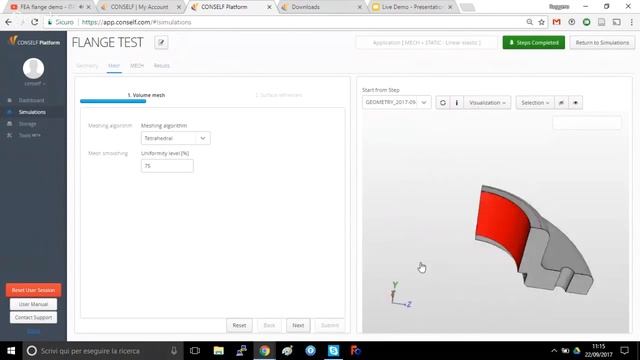The image size is (640, 360).
Task: Click the blue Volume mesh progress bar
Action: (x=113, y=101)
